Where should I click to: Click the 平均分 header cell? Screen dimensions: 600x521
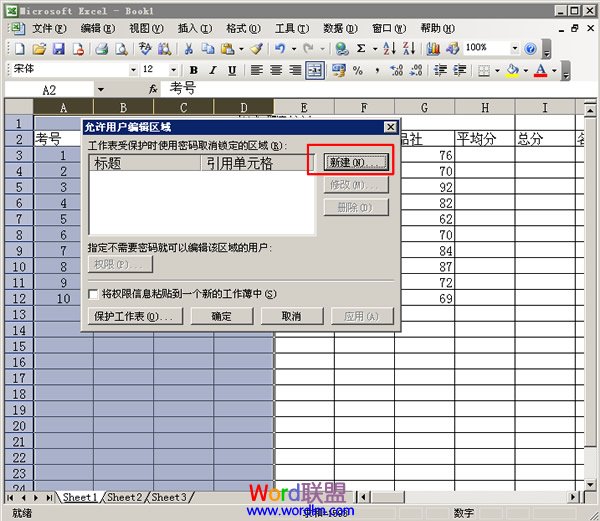pos(484,139)
